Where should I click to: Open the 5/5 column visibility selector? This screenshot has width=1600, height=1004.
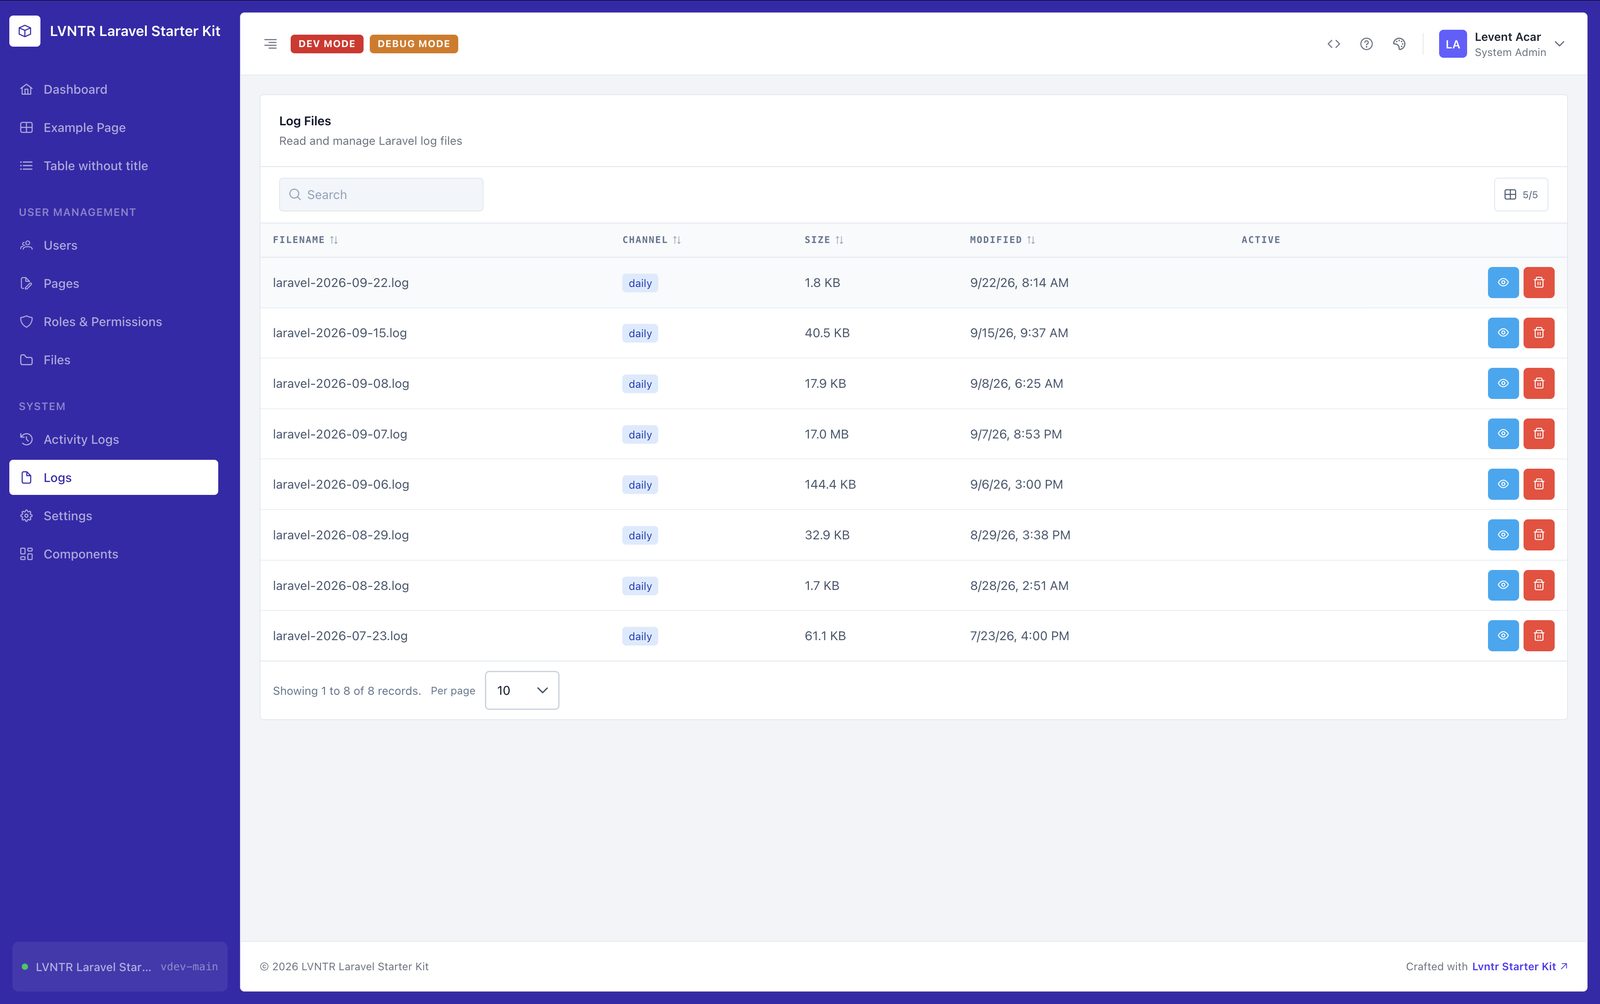1521,195
